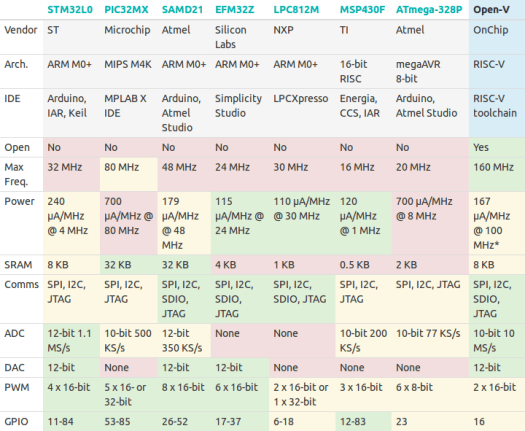Click the MIPS M4K architecture cell
Screen dimensions: 525x431
pos(129,72)
